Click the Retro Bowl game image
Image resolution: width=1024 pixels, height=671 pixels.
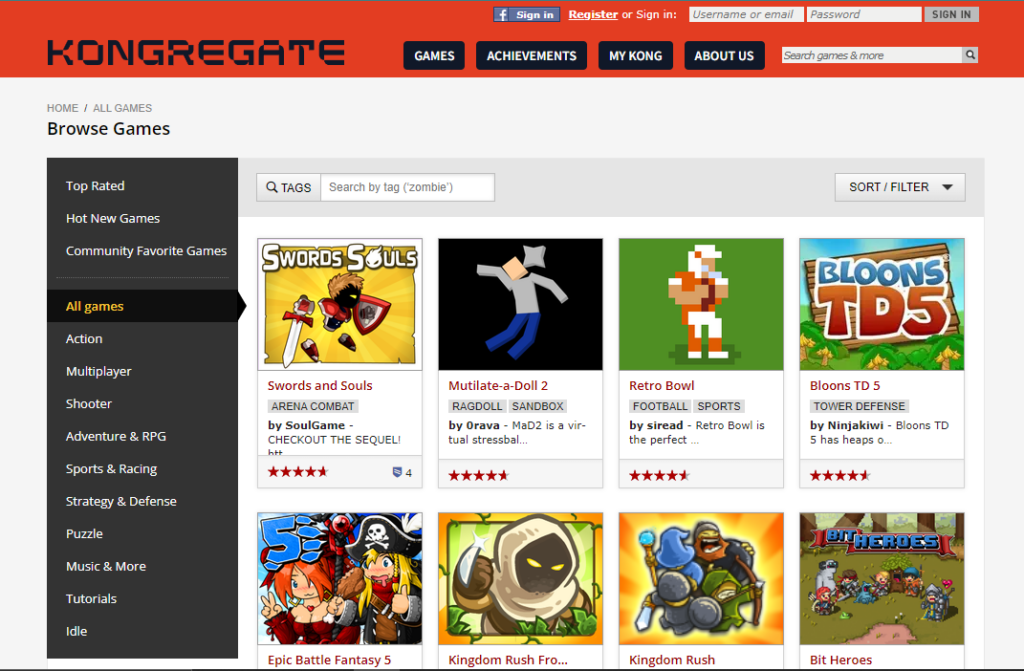(701, 304)
